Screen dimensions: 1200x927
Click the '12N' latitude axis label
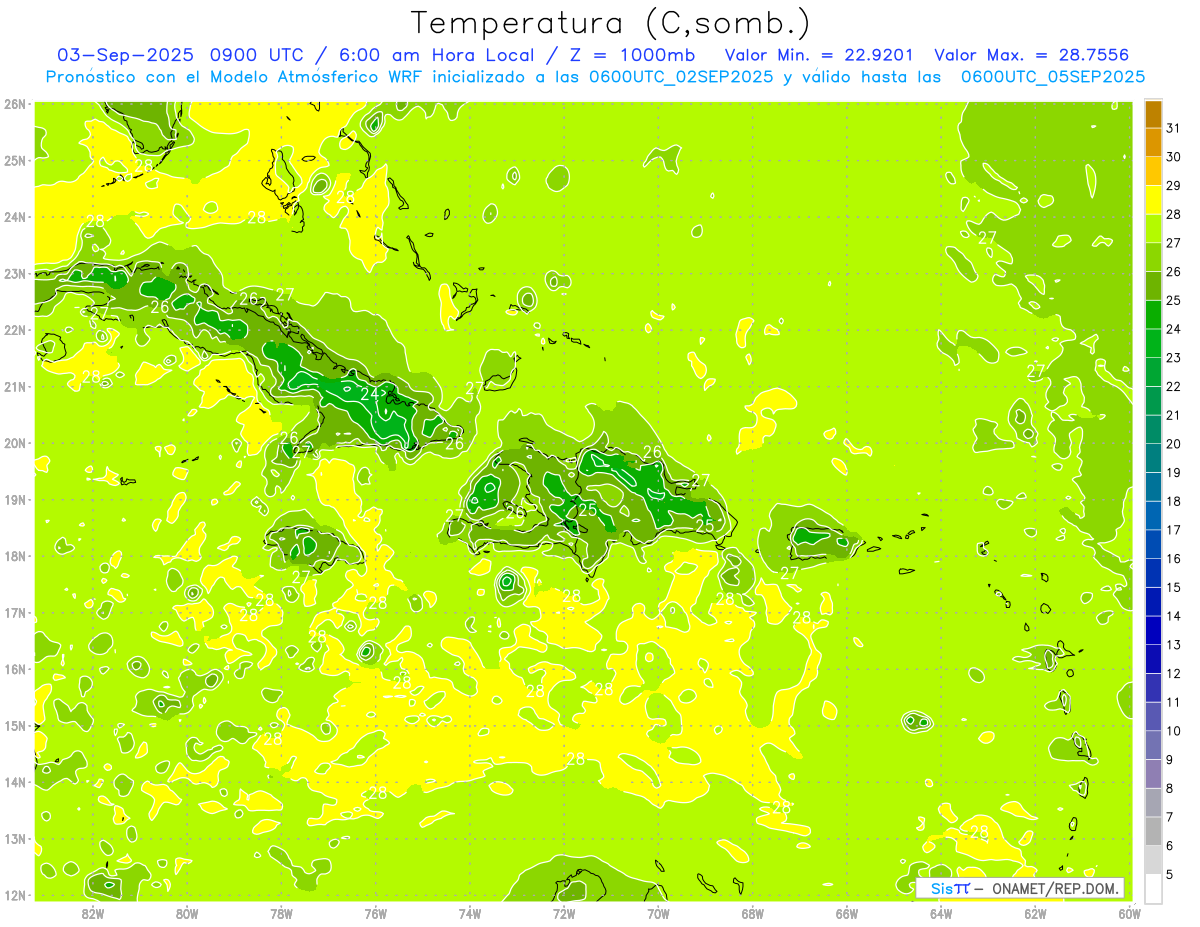(x=15, y=895)
